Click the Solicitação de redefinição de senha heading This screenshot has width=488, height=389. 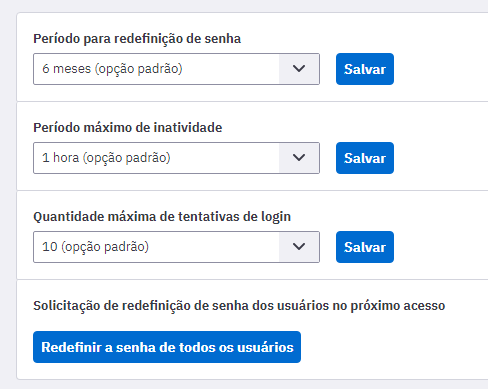[x=239, y=306]
